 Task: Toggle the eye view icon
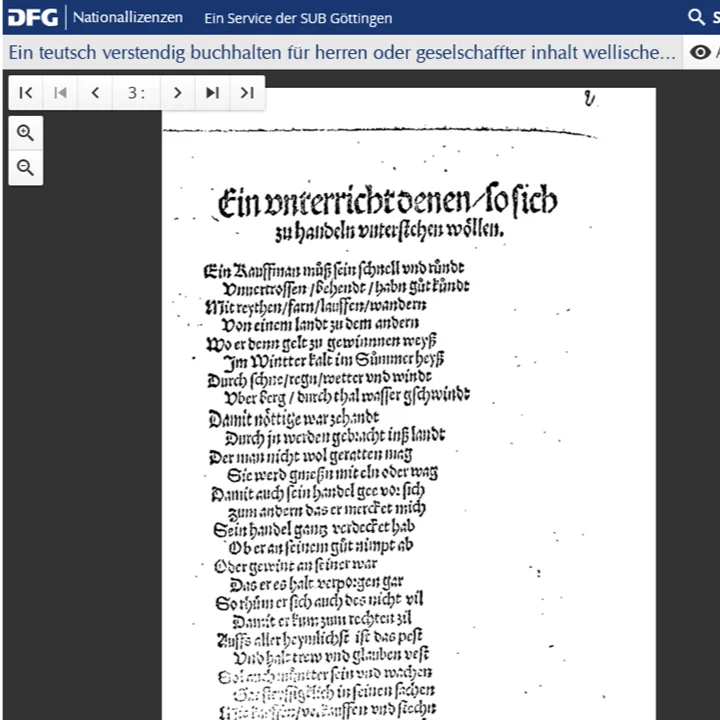tap(700, 52)
